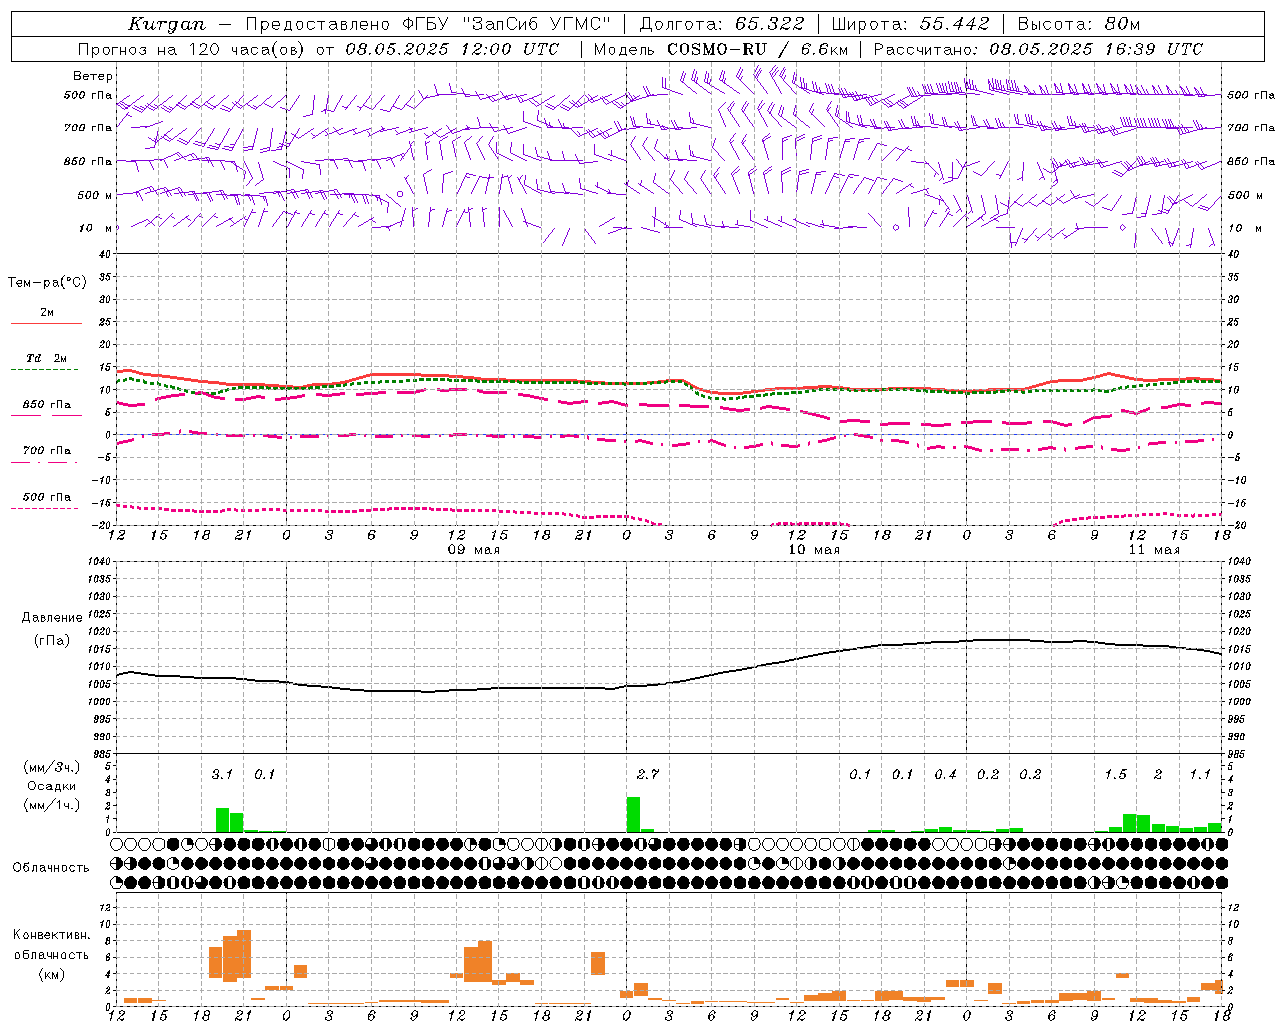Click the left "700 гПа" wind level label
Viewport: 1280px width, 1024px height.
point(88,128)
